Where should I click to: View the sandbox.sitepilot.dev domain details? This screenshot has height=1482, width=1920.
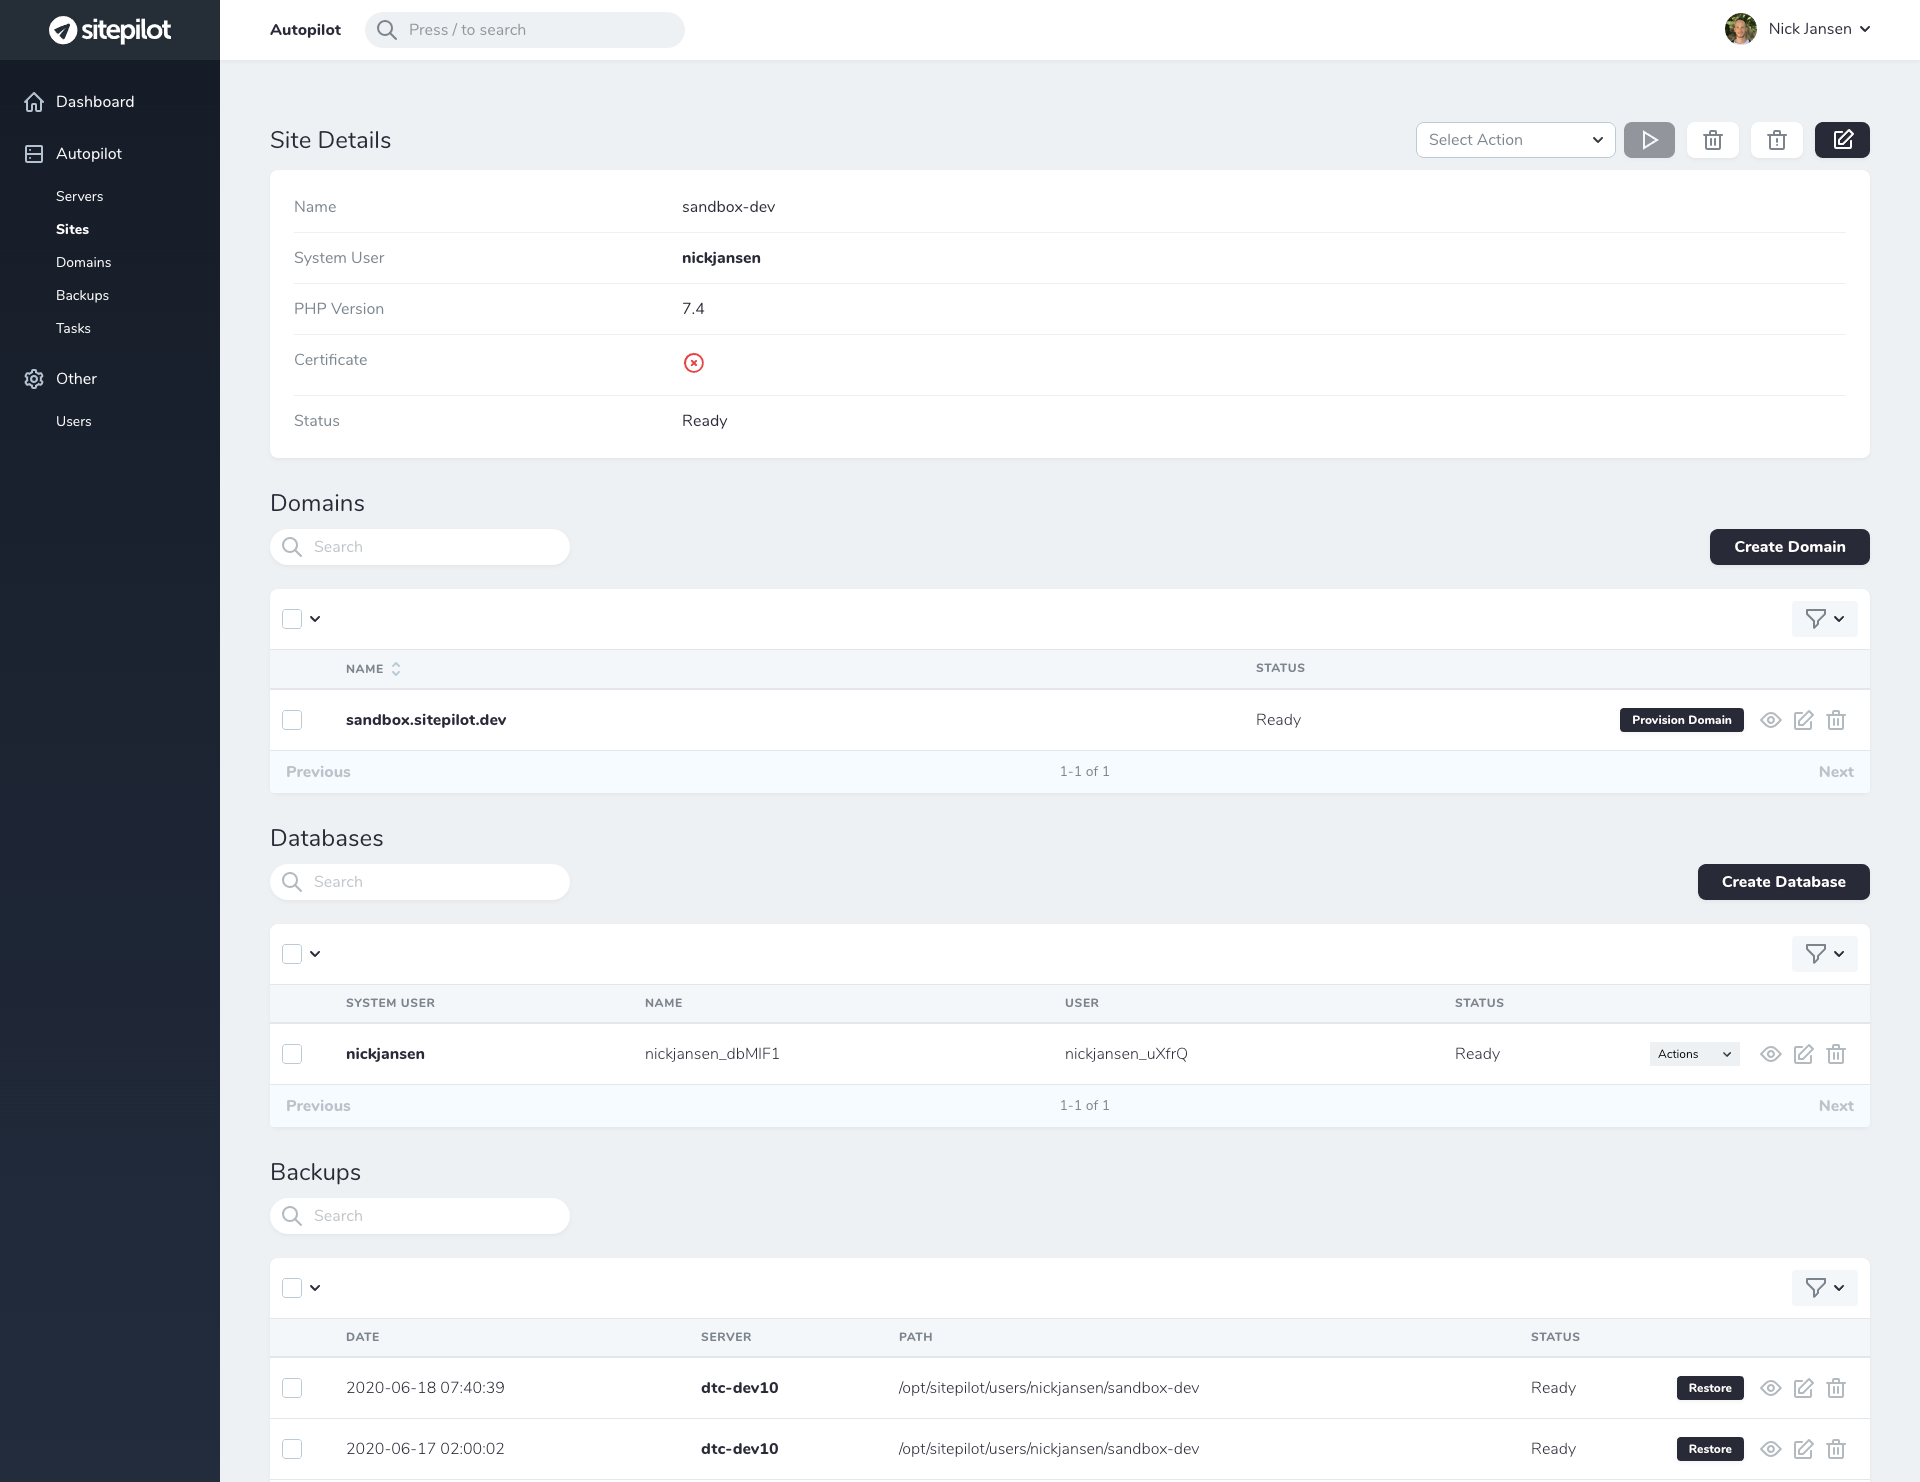coord(1770,720)
